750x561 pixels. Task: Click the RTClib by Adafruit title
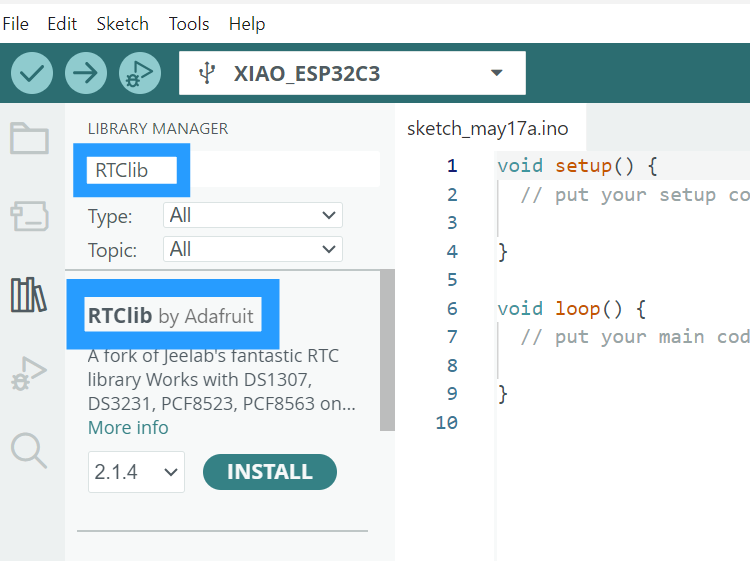pos(171,316)
